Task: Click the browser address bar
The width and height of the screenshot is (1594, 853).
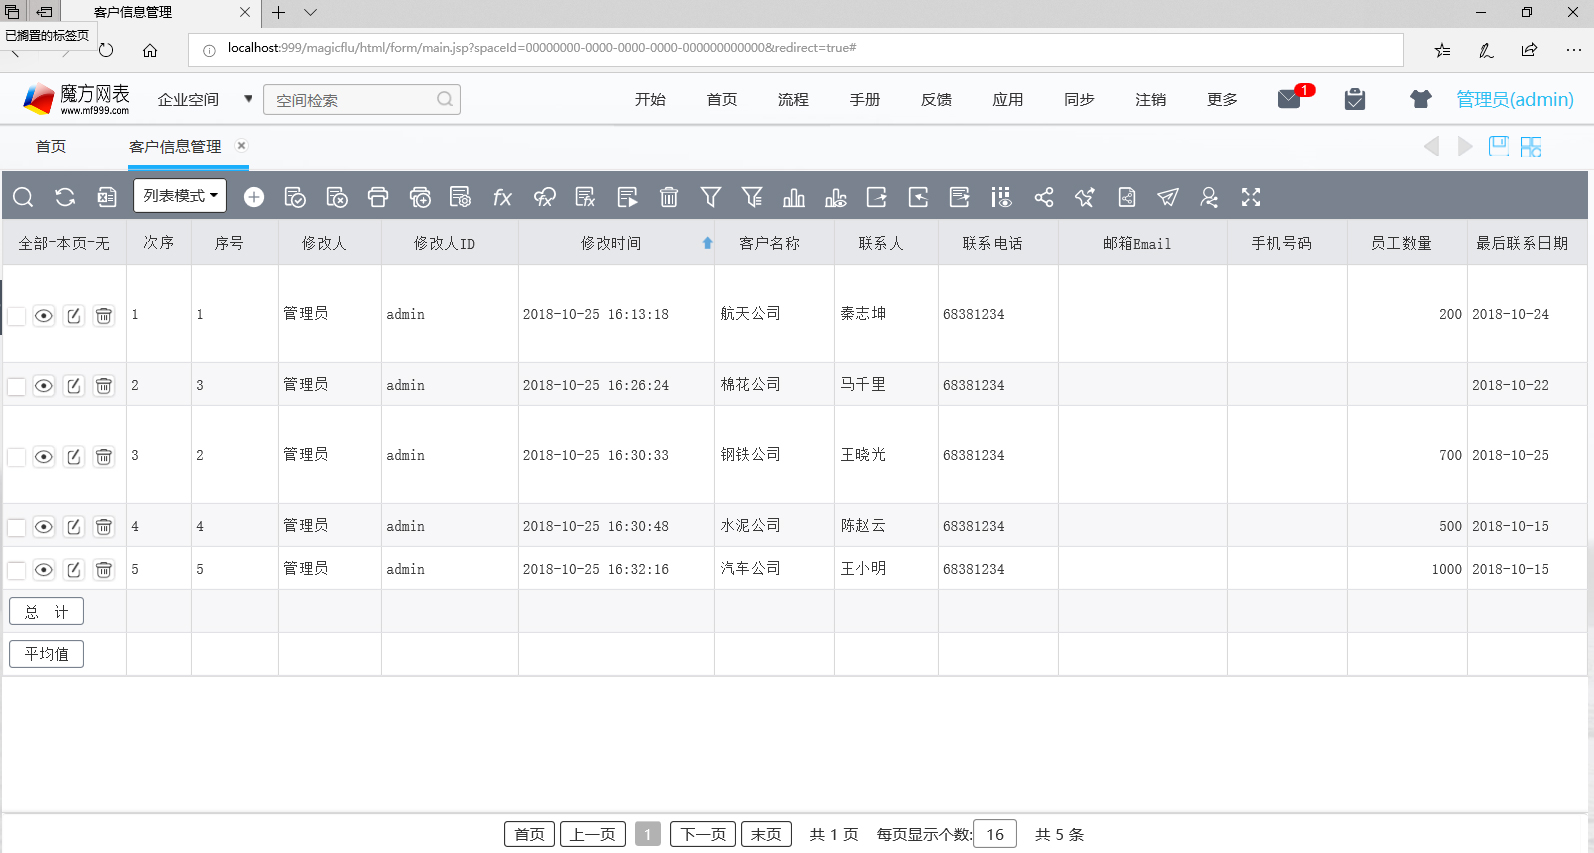Action: [796, 49]
